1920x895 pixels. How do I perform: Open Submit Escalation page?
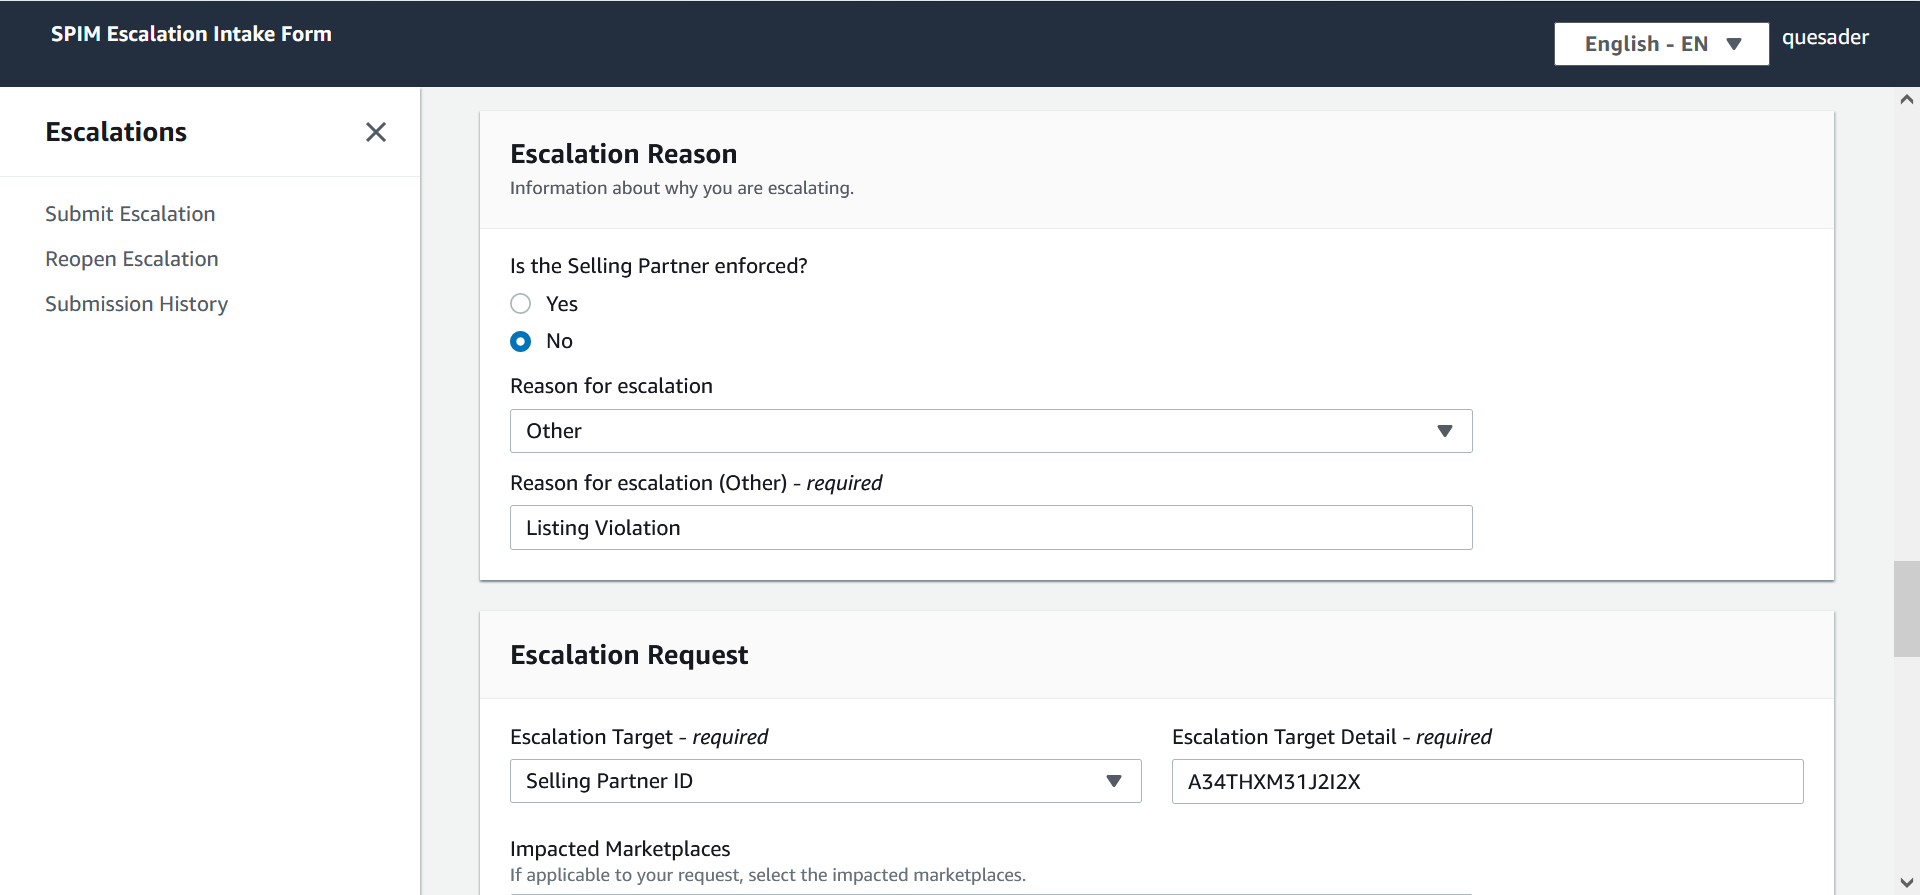click(x=130, y=214)
